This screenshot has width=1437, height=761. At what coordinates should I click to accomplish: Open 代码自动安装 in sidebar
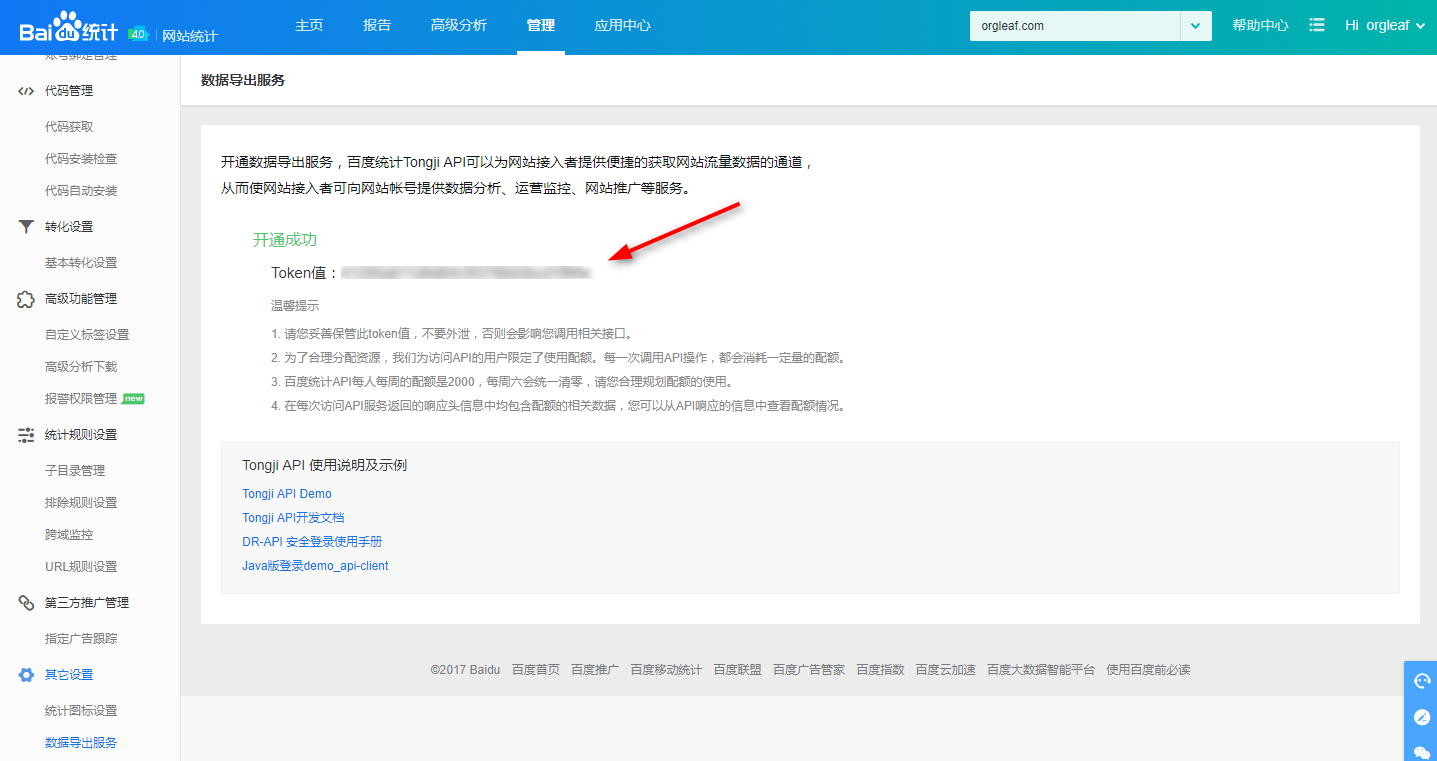point(81,191)
